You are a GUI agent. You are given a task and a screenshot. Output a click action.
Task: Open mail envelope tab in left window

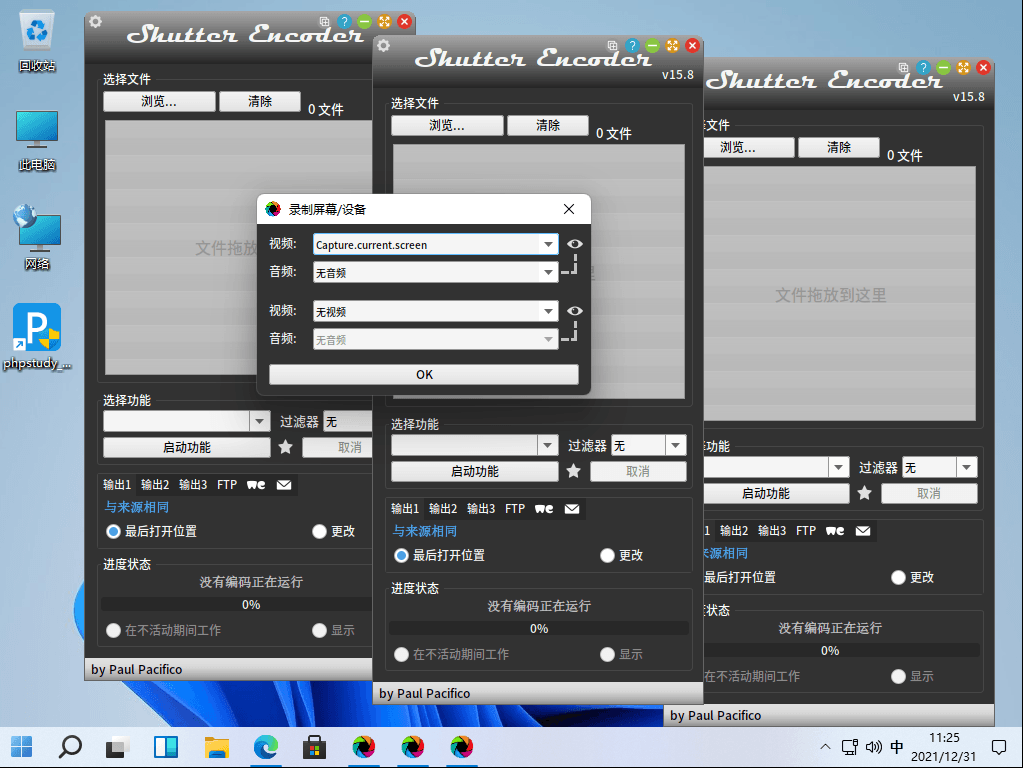pos(284,485)
